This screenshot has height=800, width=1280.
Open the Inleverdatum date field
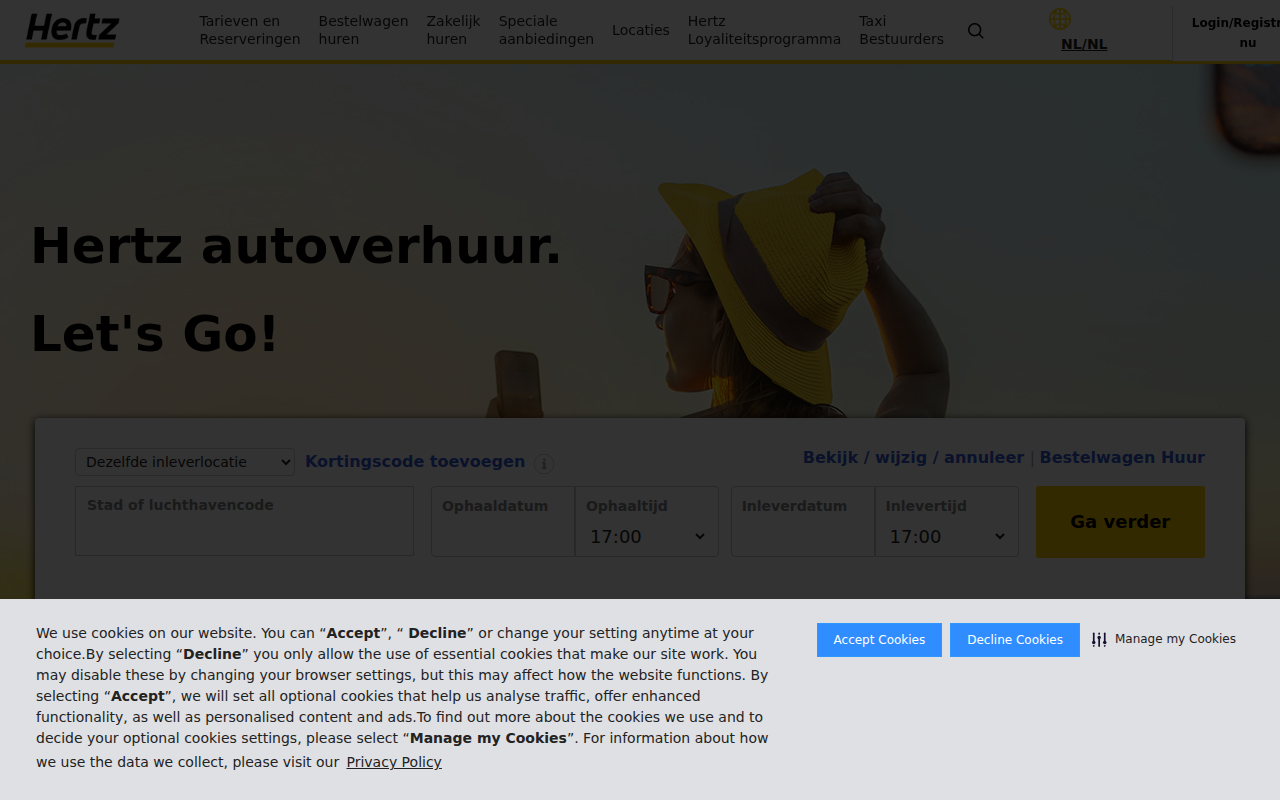point(803,521)
